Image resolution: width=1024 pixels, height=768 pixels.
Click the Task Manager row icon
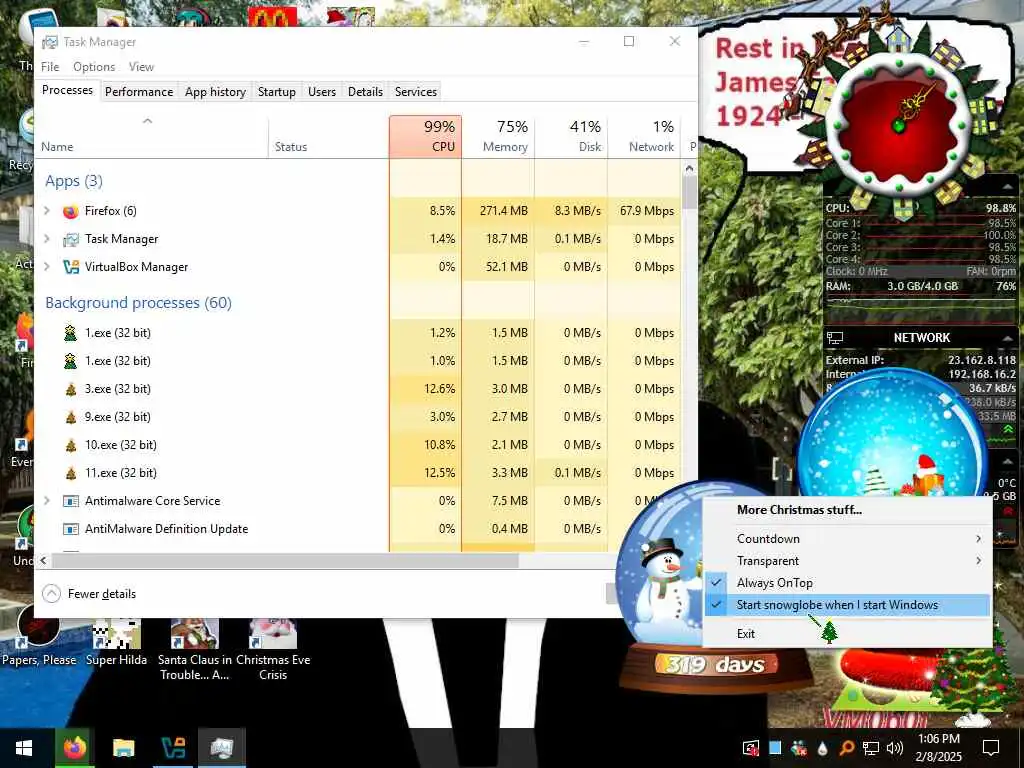coord(71,239)
